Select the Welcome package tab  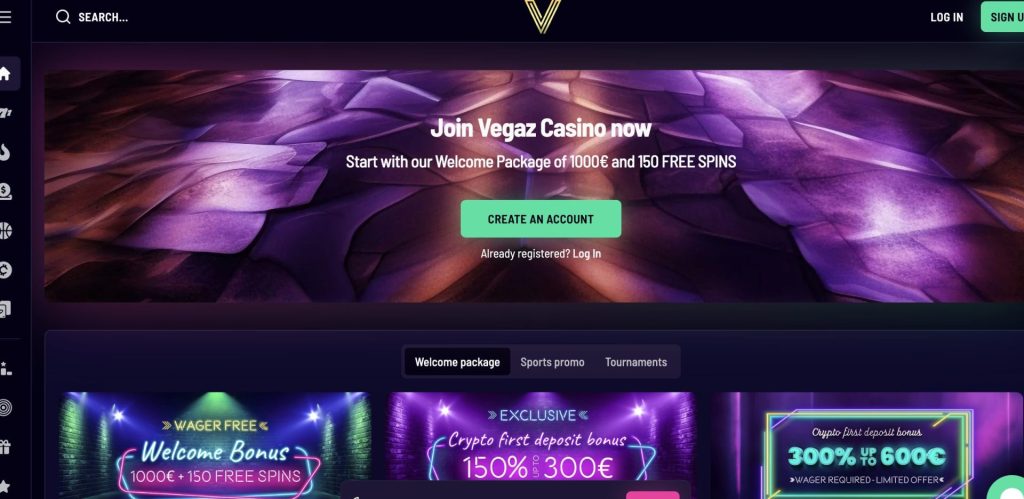pos(457,362)
